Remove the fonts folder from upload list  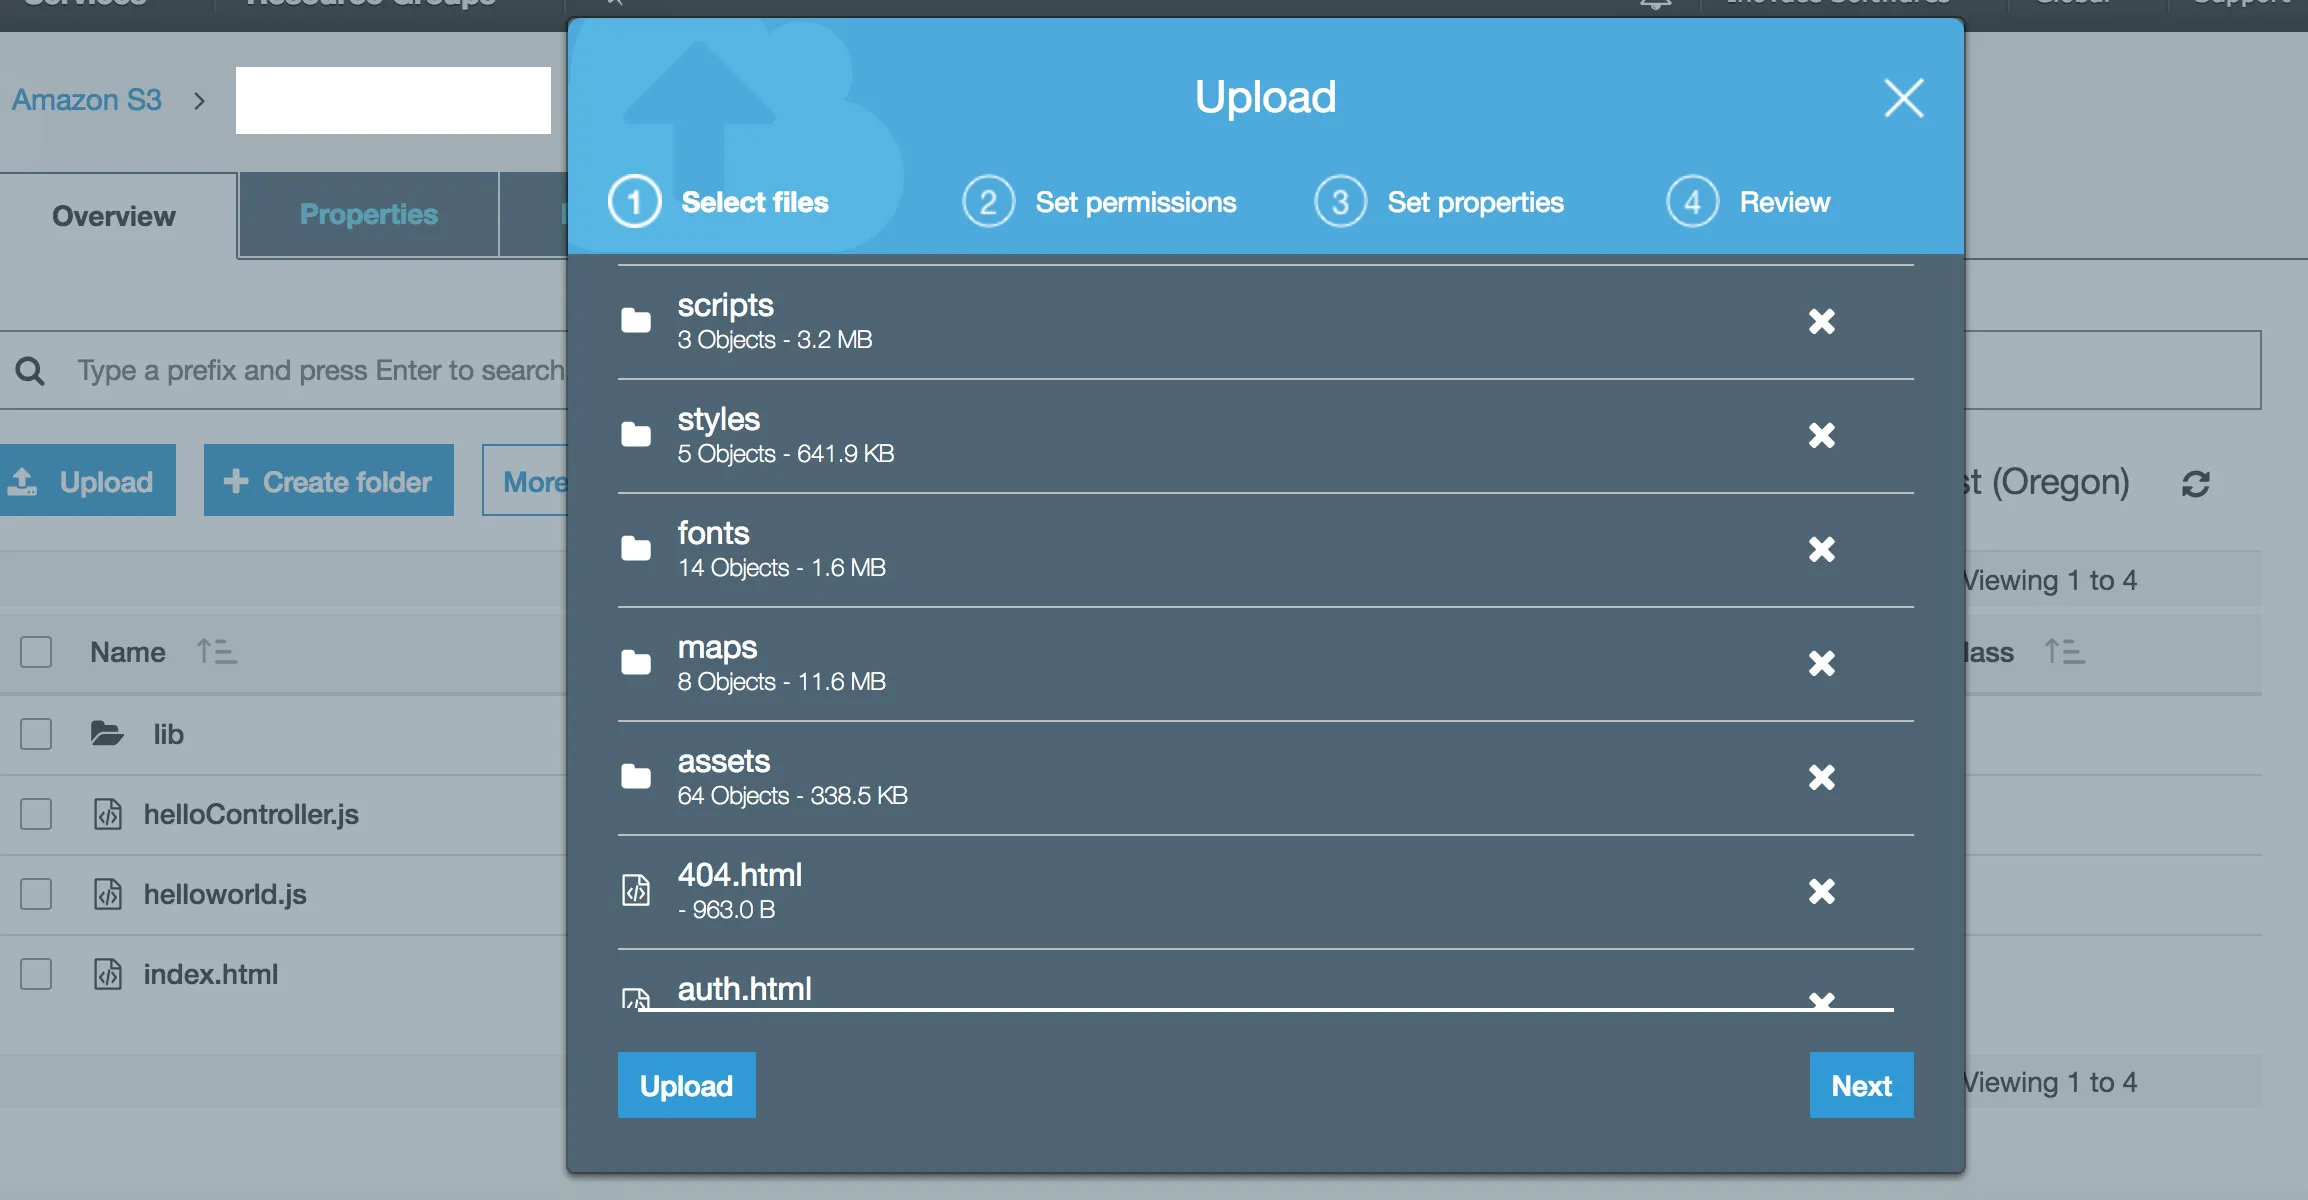tap(1821, 549)
